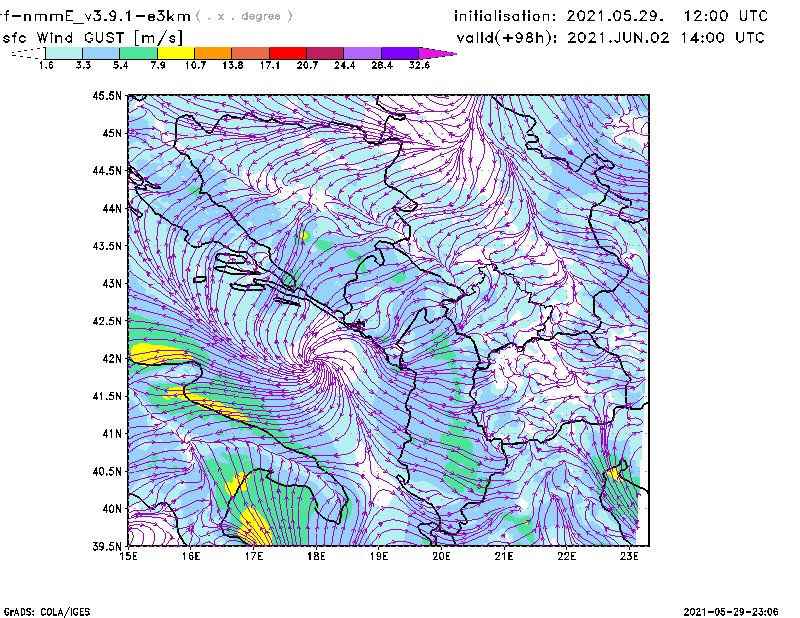Click the 16E longitude label
The width and height of the screenshot is (800, 618).
[x=191, y=556]
